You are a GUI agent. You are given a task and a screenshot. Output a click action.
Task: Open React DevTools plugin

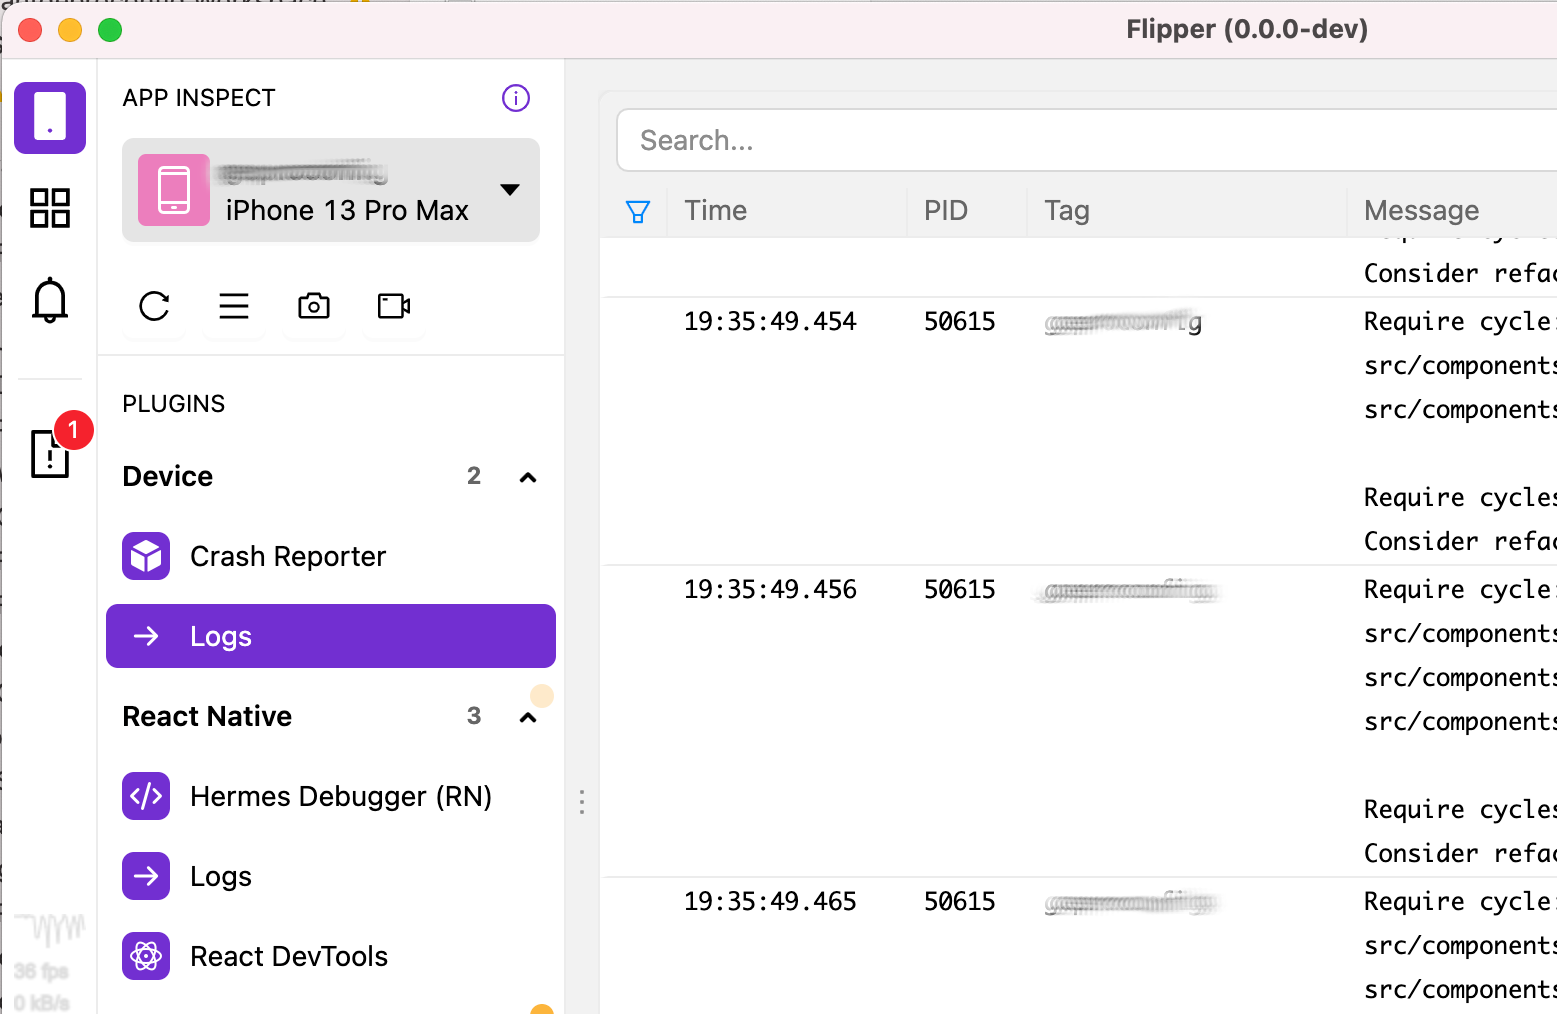pos(331,956)
